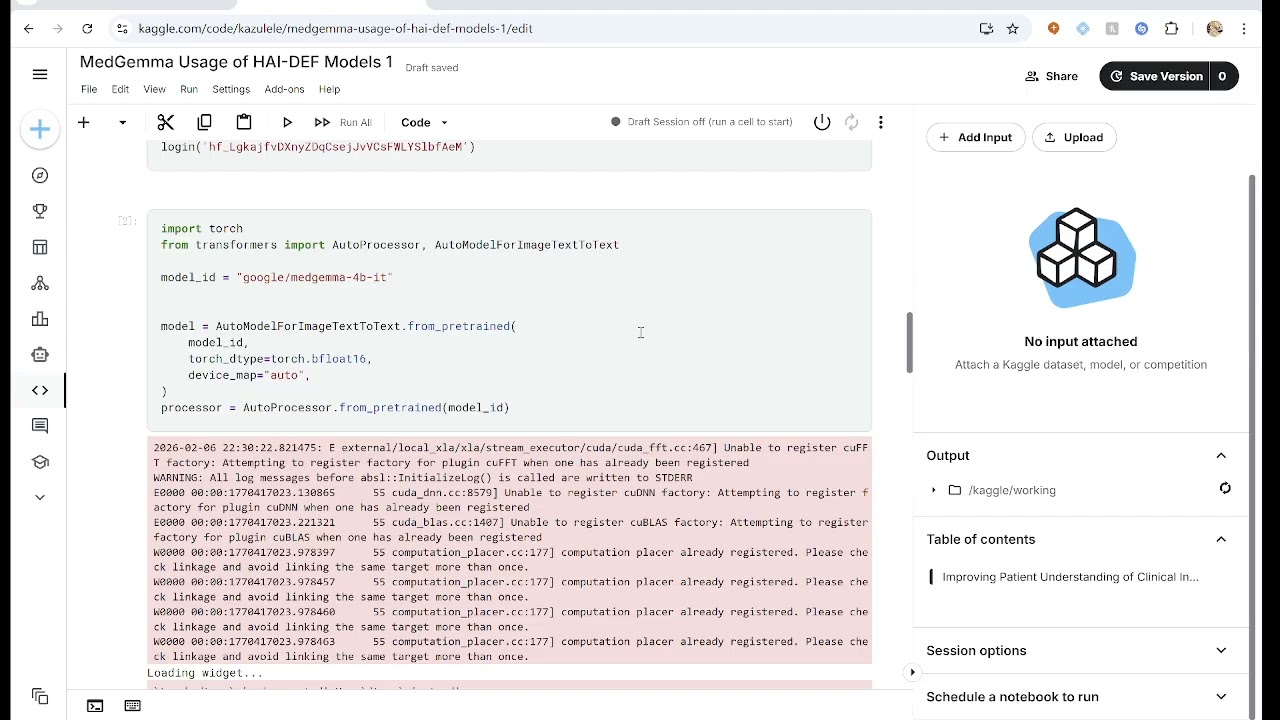The width and height of the screenshot is (1280, 720).
Task: Copy the selected cell
Action: point(205,122)
